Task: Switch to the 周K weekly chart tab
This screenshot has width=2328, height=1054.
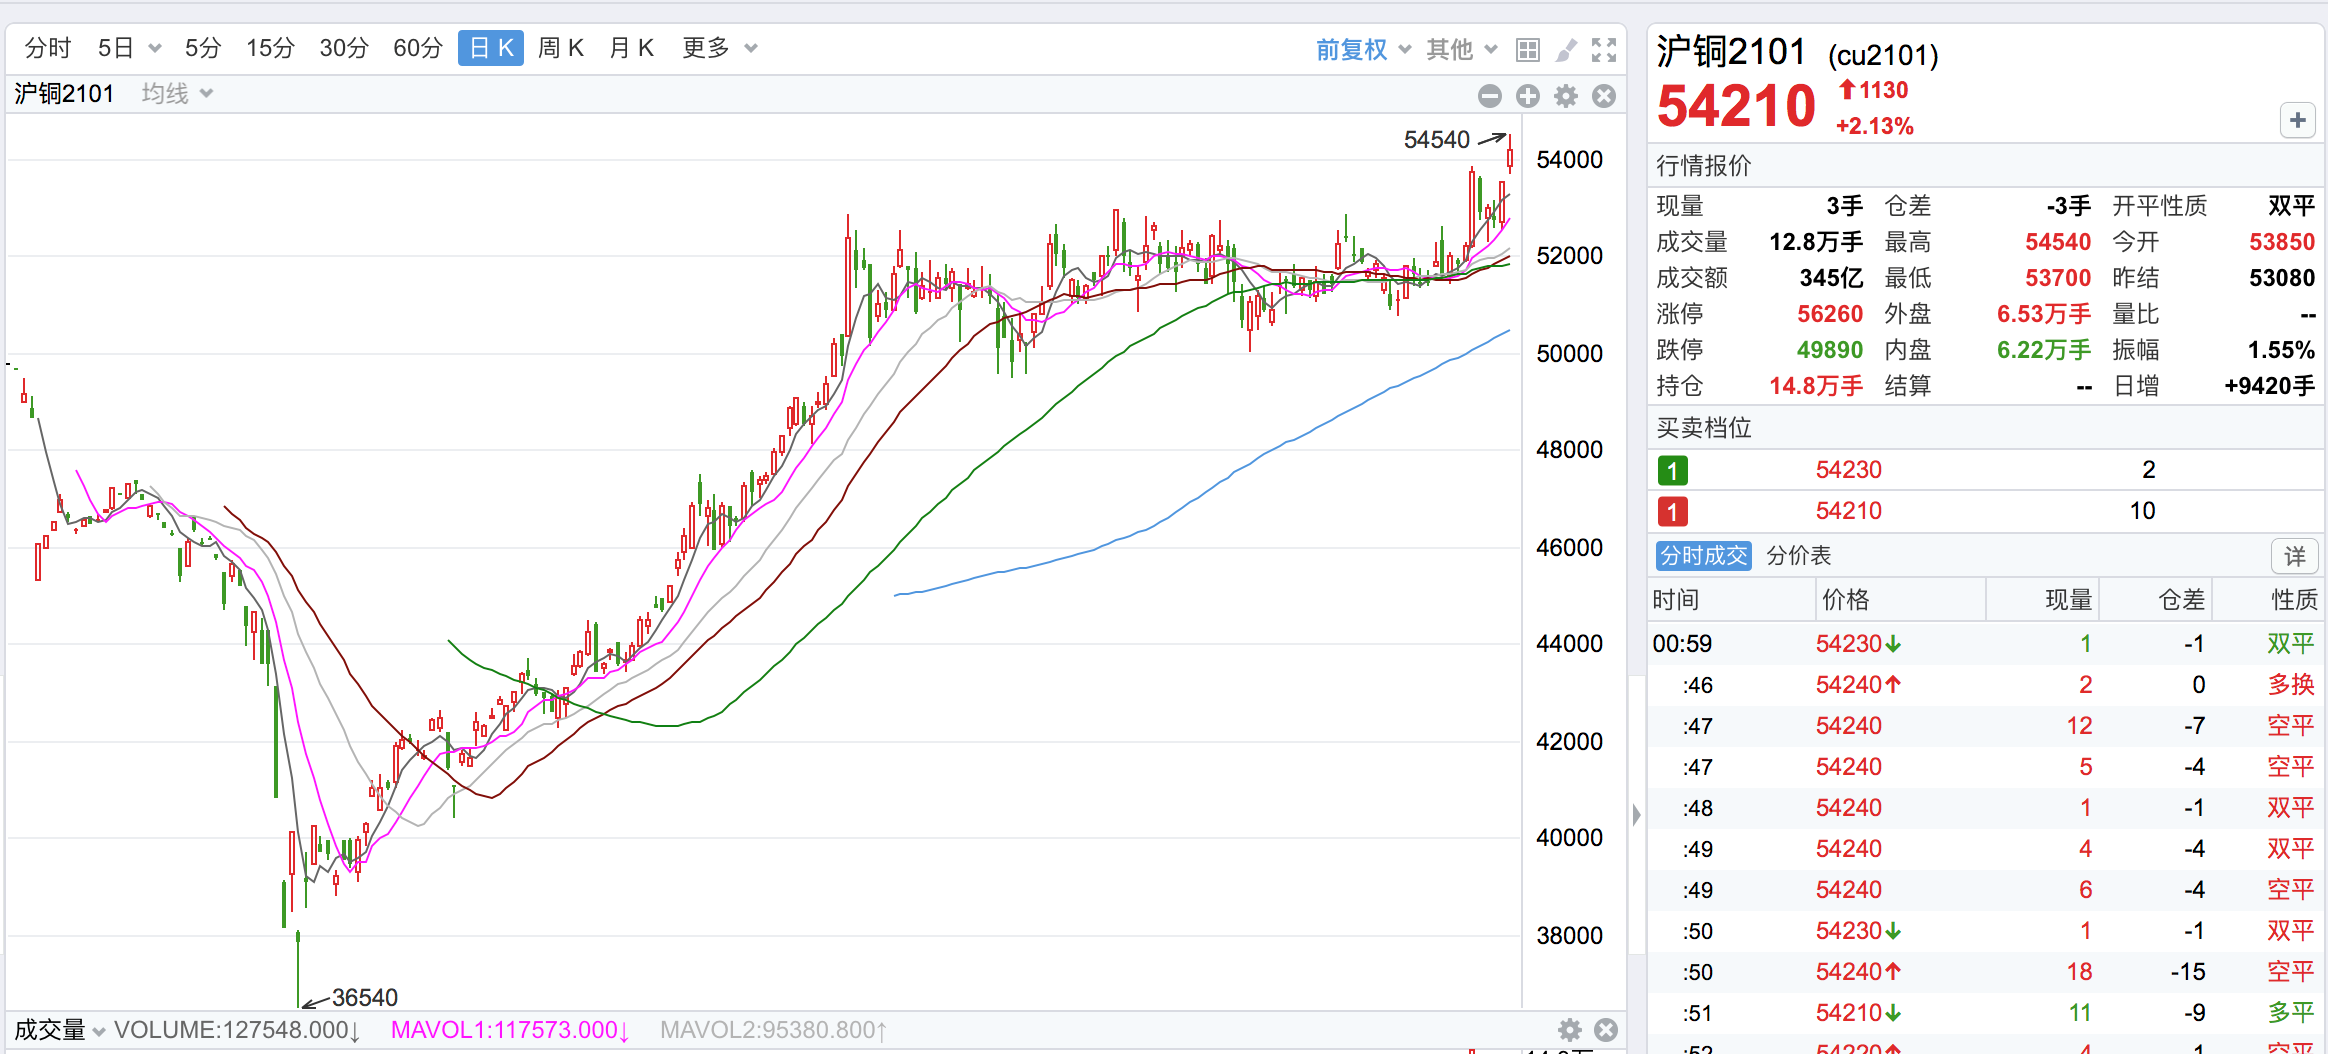Action: click(560, 48)
